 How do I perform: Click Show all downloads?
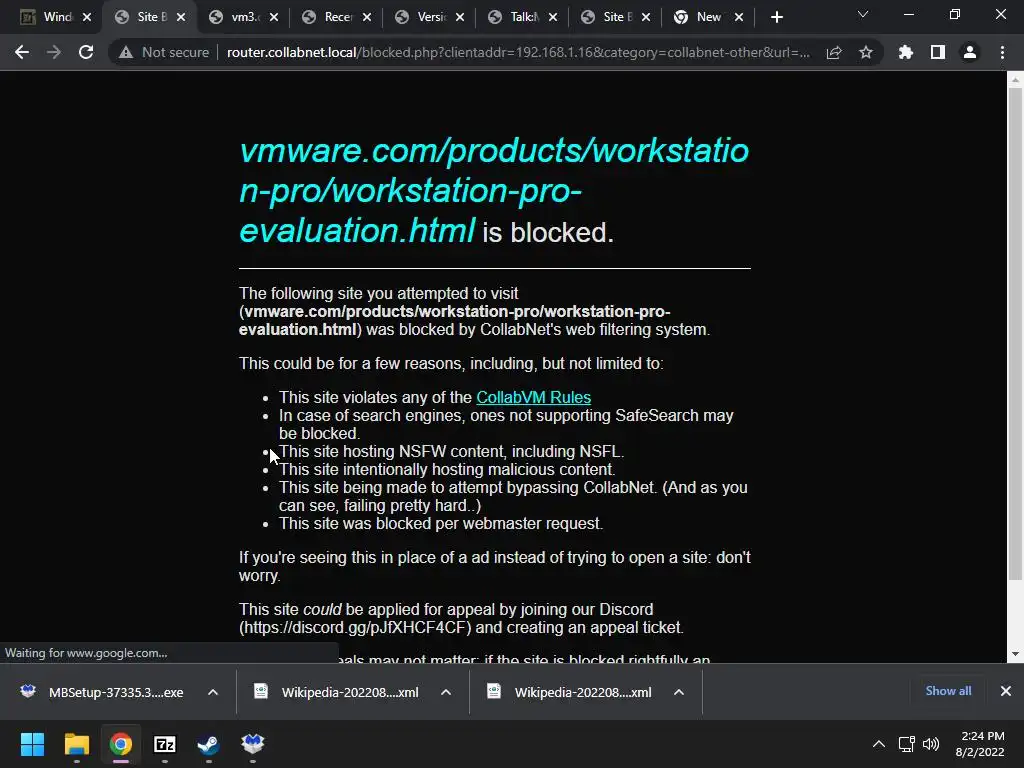pyautogui.click(x=948, y=691)
